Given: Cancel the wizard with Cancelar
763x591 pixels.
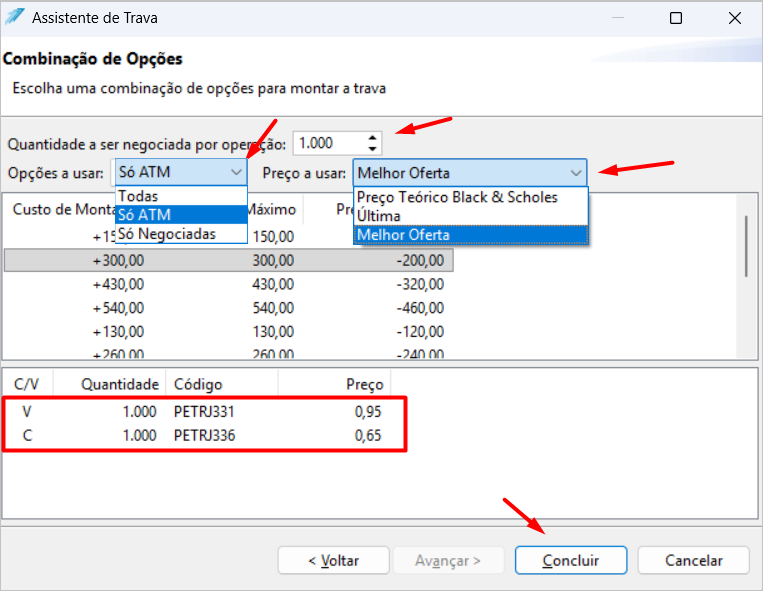Looking at the screenshot, I should pos(693,560).
